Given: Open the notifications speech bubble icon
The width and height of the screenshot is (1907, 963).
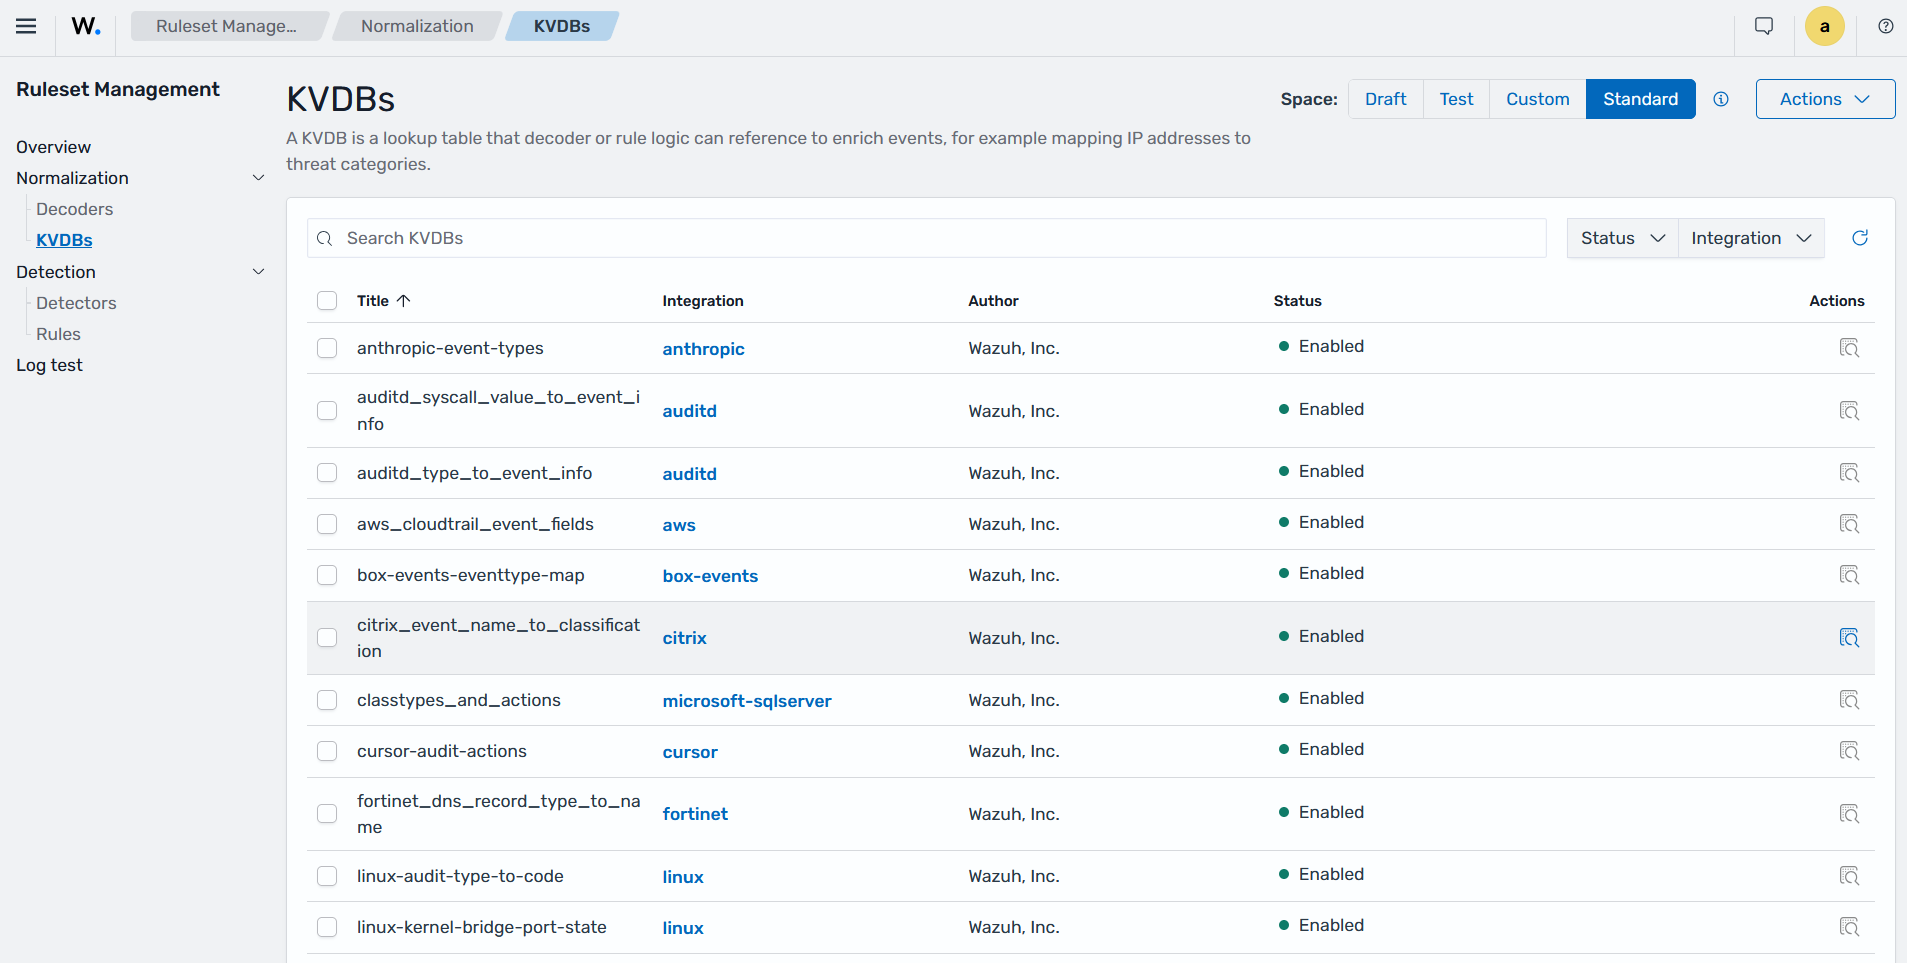Looking at the screenshot, I should tap(1764, 26).
